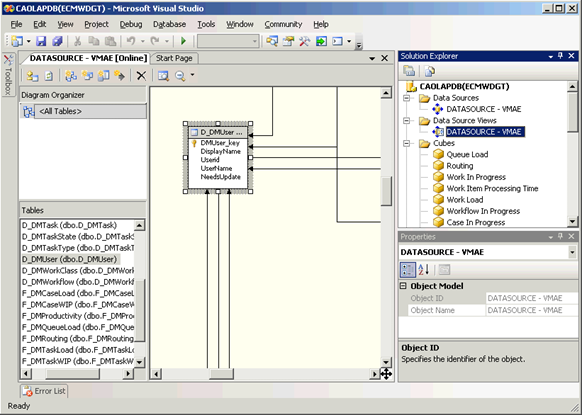
Task: Click the Cut scissors icon
Action: point(78,41)
